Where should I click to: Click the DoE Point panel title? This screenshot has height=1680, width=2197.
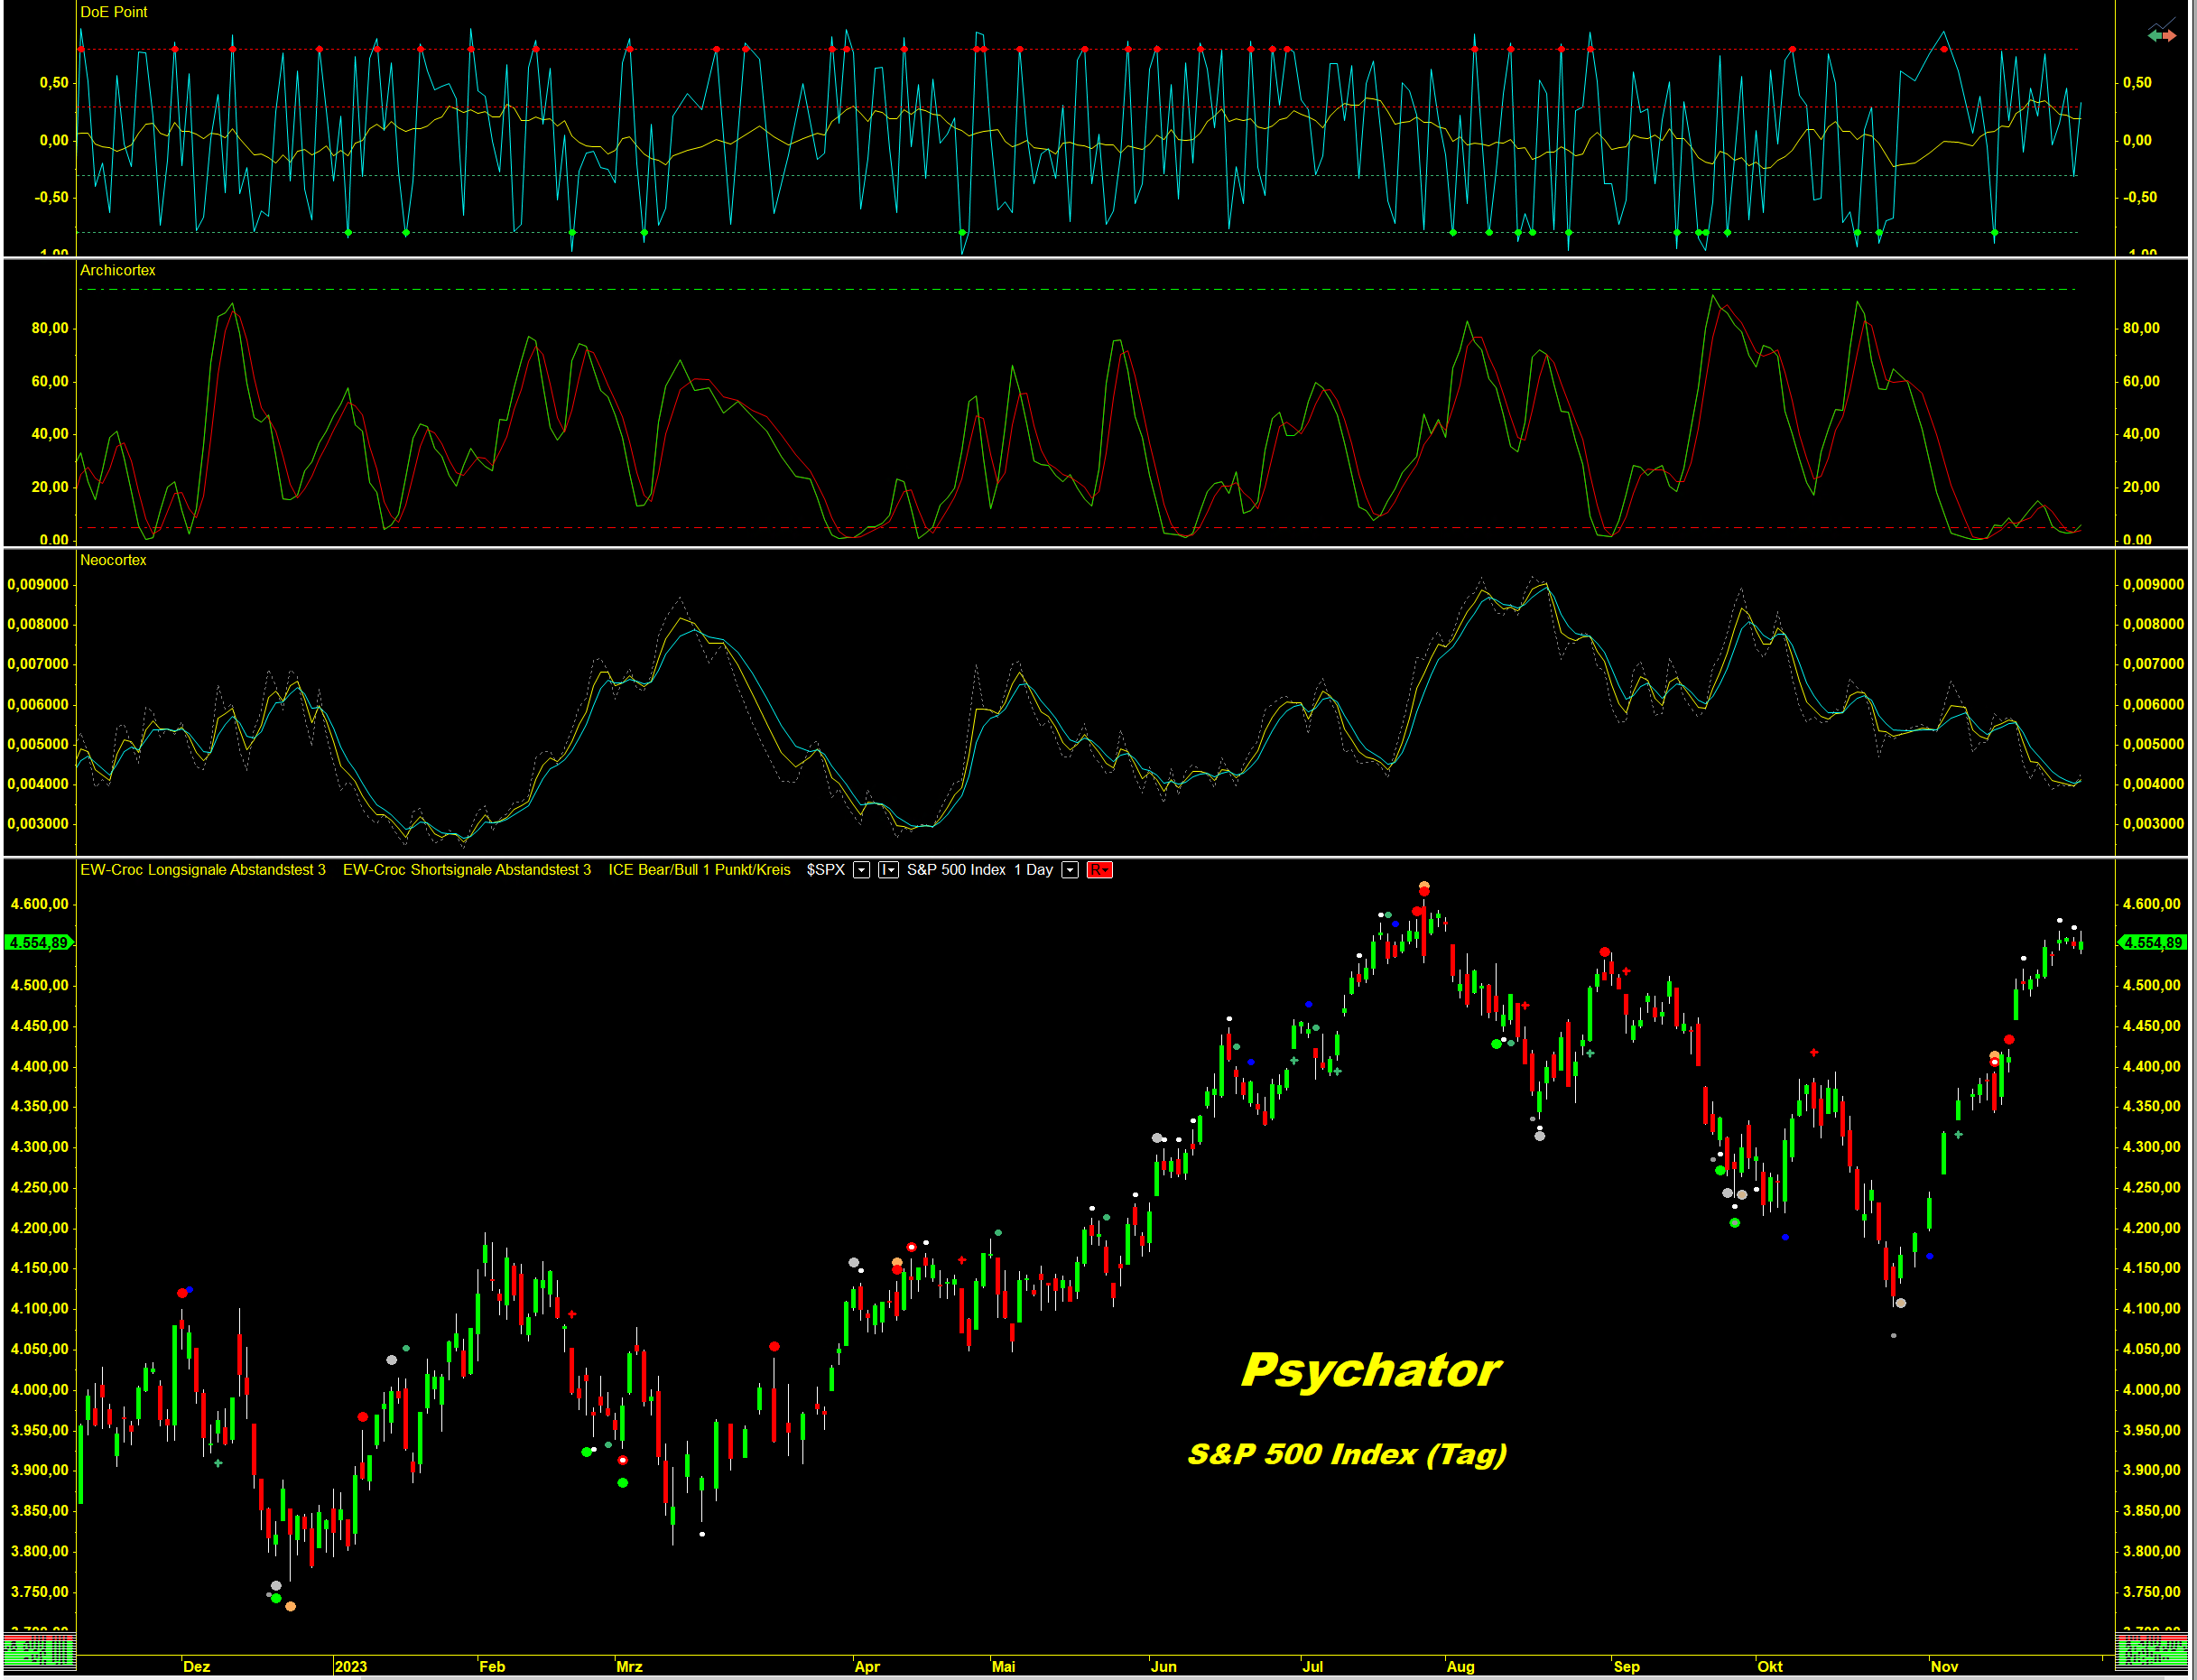(x=113, y=12)
